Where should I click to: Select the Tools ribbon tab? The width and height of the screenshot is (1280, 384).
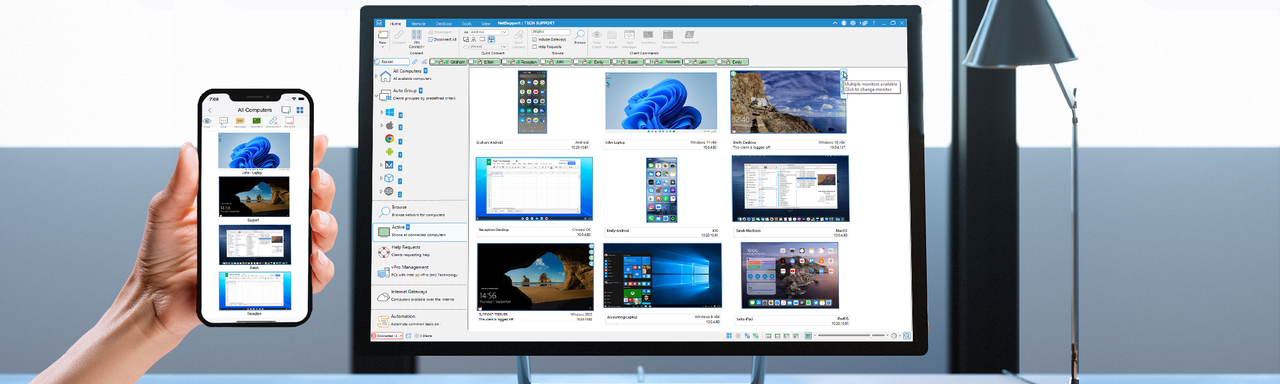pyautogui.click(x=466, y=23)
